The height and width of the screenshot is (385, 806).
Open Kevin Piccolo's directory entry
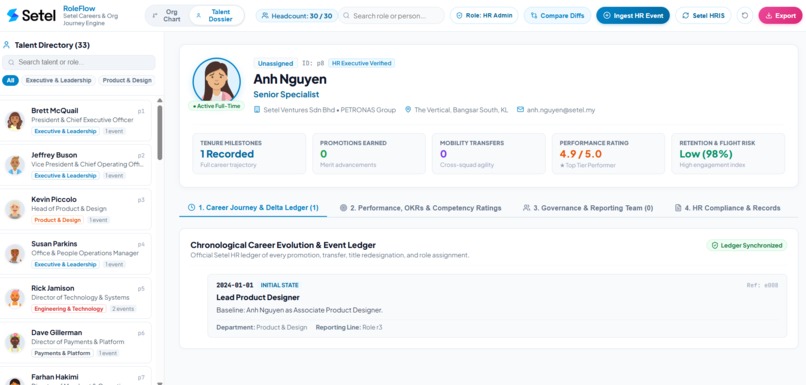(x=76, y=209)
